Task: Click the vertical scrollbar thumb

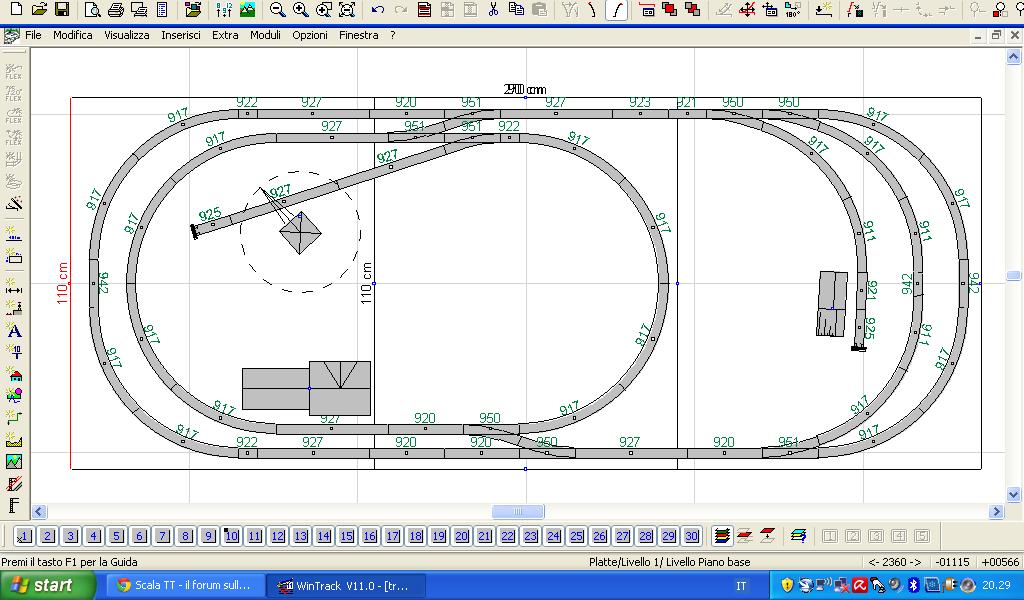Action: (x=1013, y=276)
